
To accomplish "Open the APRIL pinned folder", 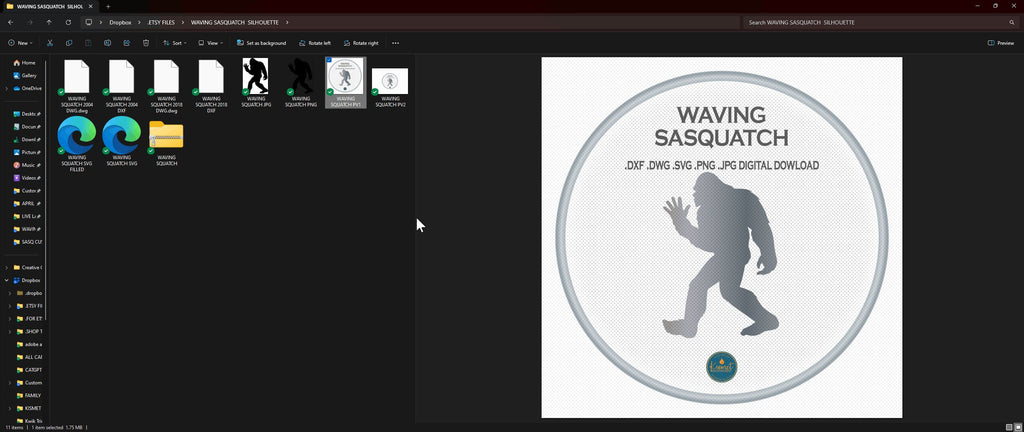I will (x=26, y=204).
